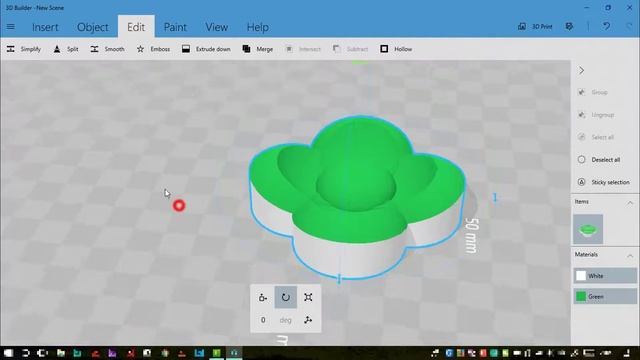Click the Merge icon
The width and height of the screenshot is (640, 360).
pos(247,49)
